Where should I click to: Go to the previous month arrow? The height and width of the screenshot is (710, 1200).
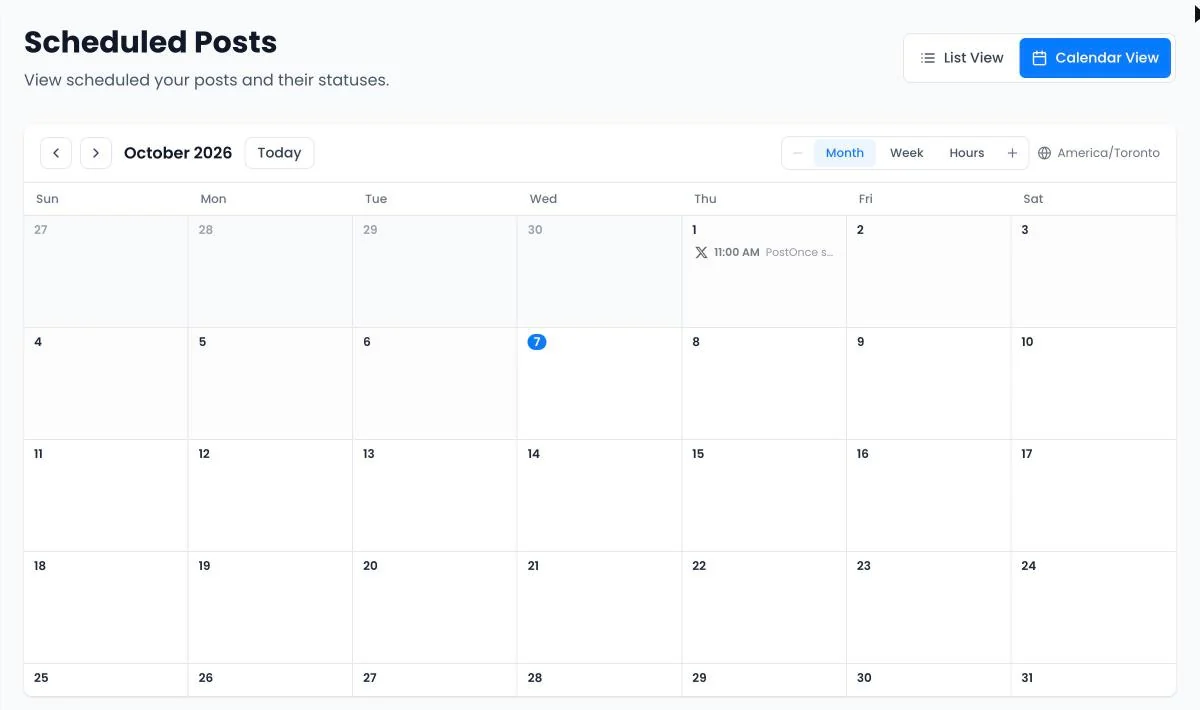point(56,153)
